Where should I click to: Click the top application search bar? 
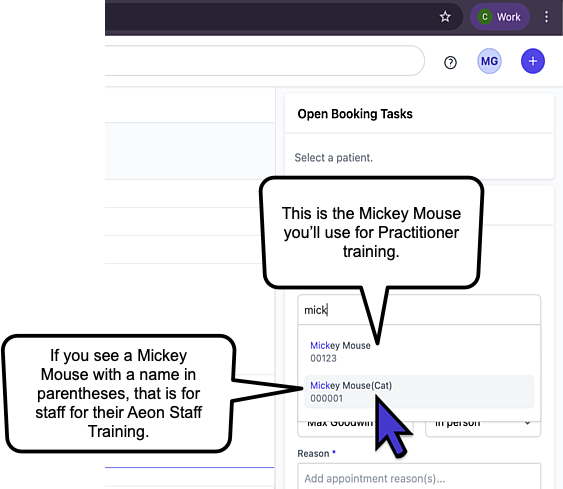[x=265, y=61]
